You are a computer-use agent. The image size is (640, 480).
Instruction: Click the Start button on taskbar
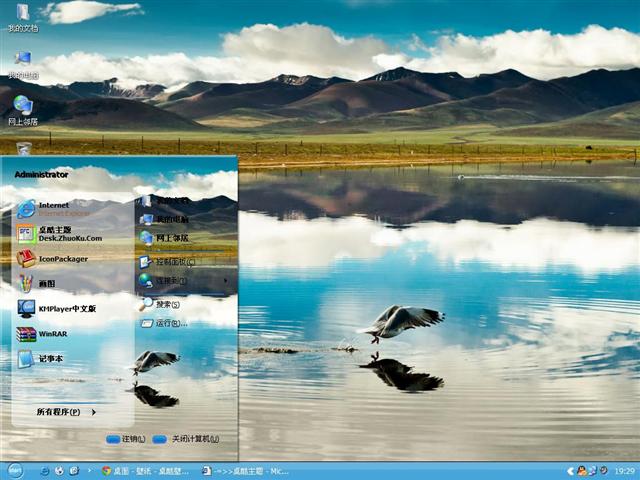[x=16, y=471]
